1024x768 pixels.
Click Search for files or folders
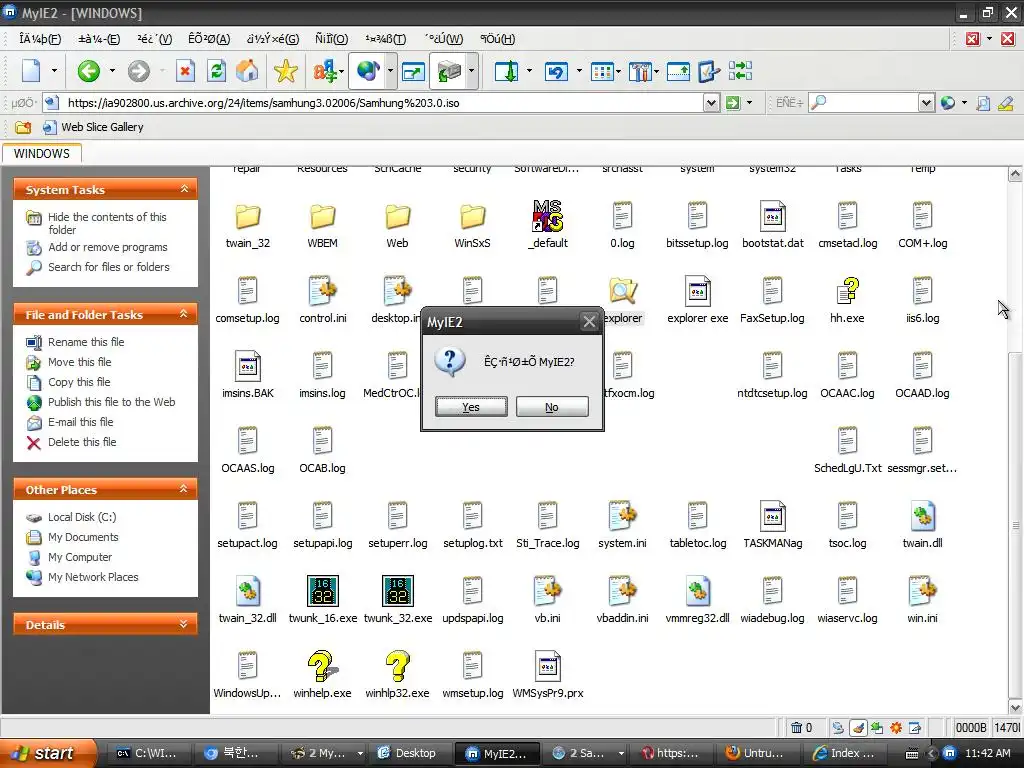[x=108, y=267]
